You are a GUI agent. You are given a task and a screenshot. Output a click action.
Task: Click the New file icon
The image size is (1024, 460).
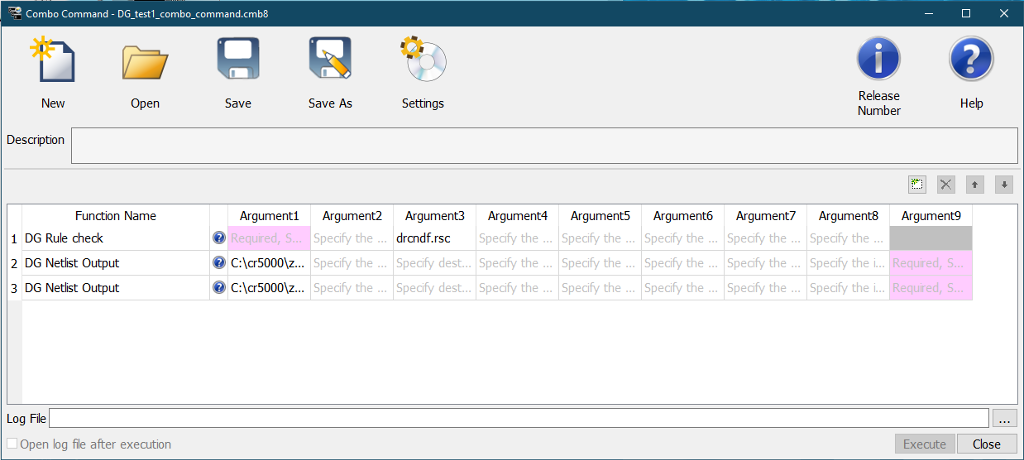53,59
